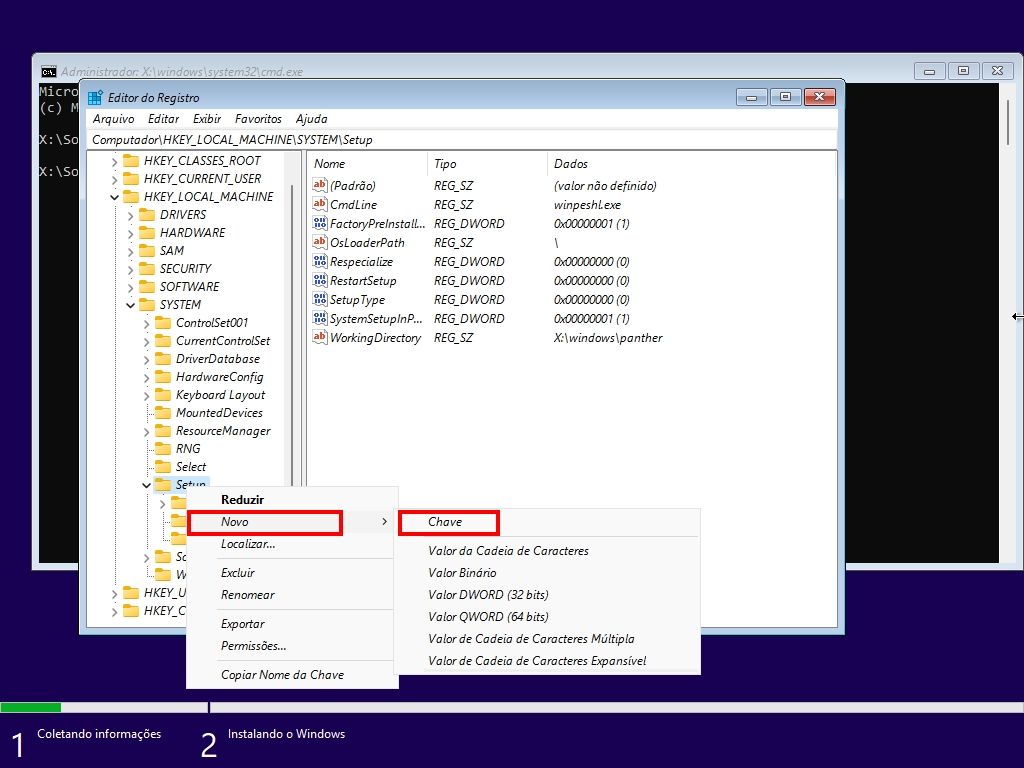
Task: Click Renomear in the context menu
Action: coord(292,595)
